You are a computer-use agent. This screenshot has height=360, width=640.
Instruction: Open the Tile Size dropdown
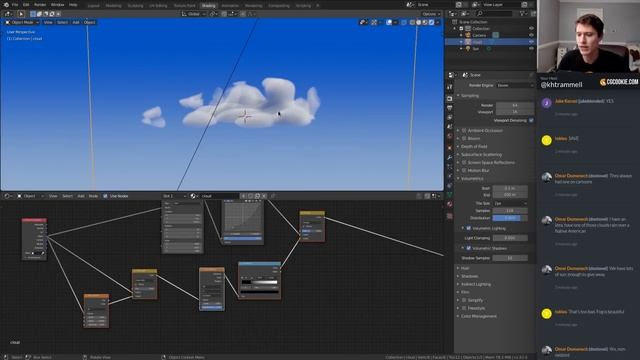pos(510,203)
